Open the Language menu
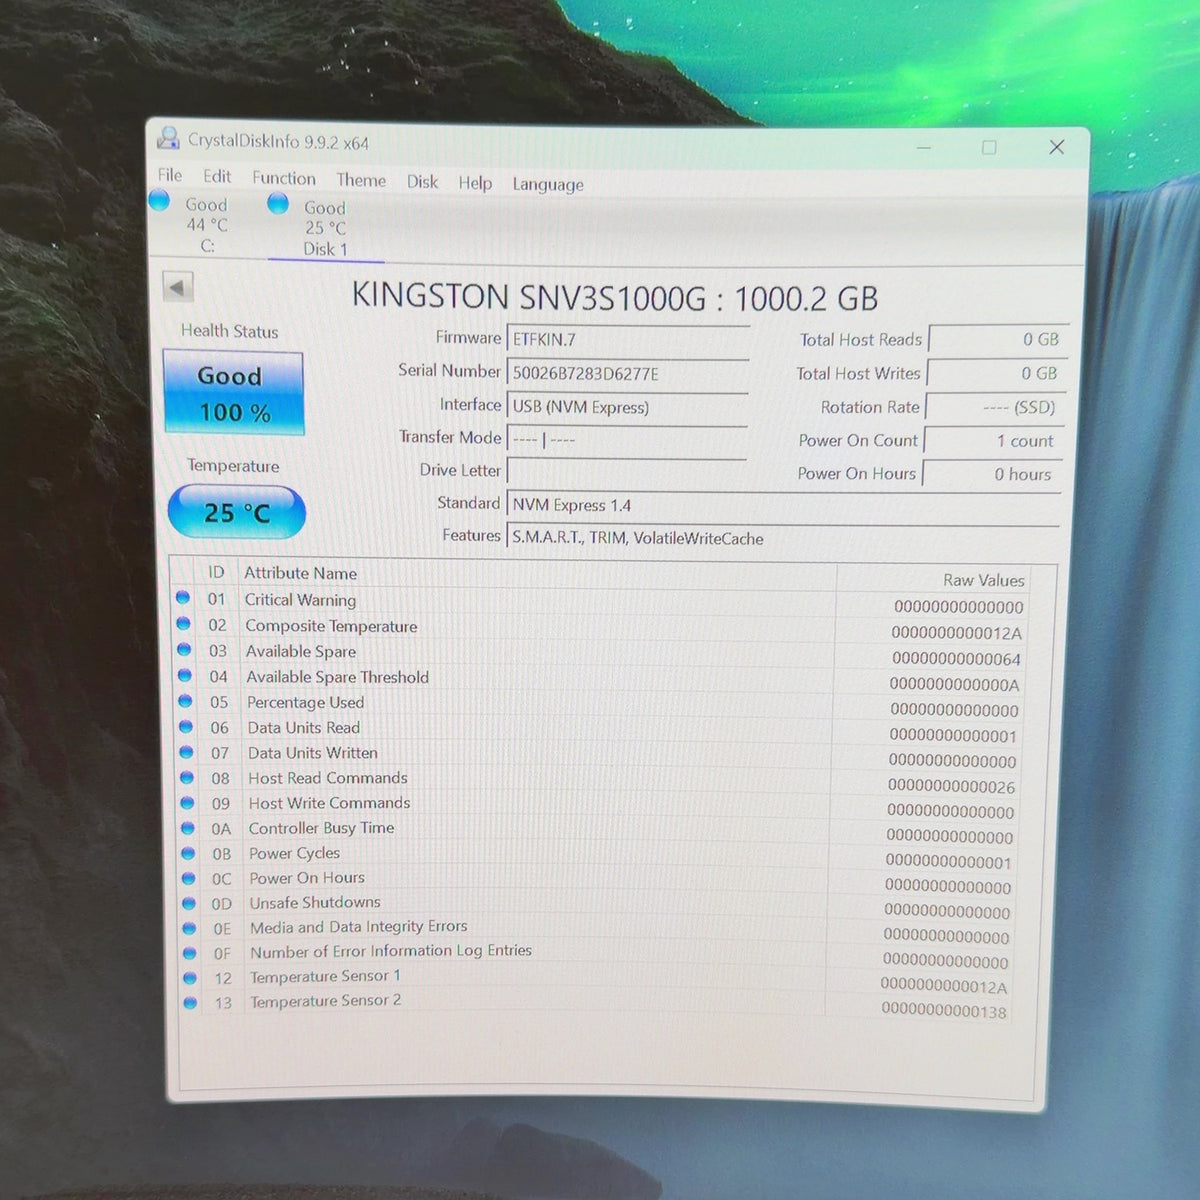 548,184
